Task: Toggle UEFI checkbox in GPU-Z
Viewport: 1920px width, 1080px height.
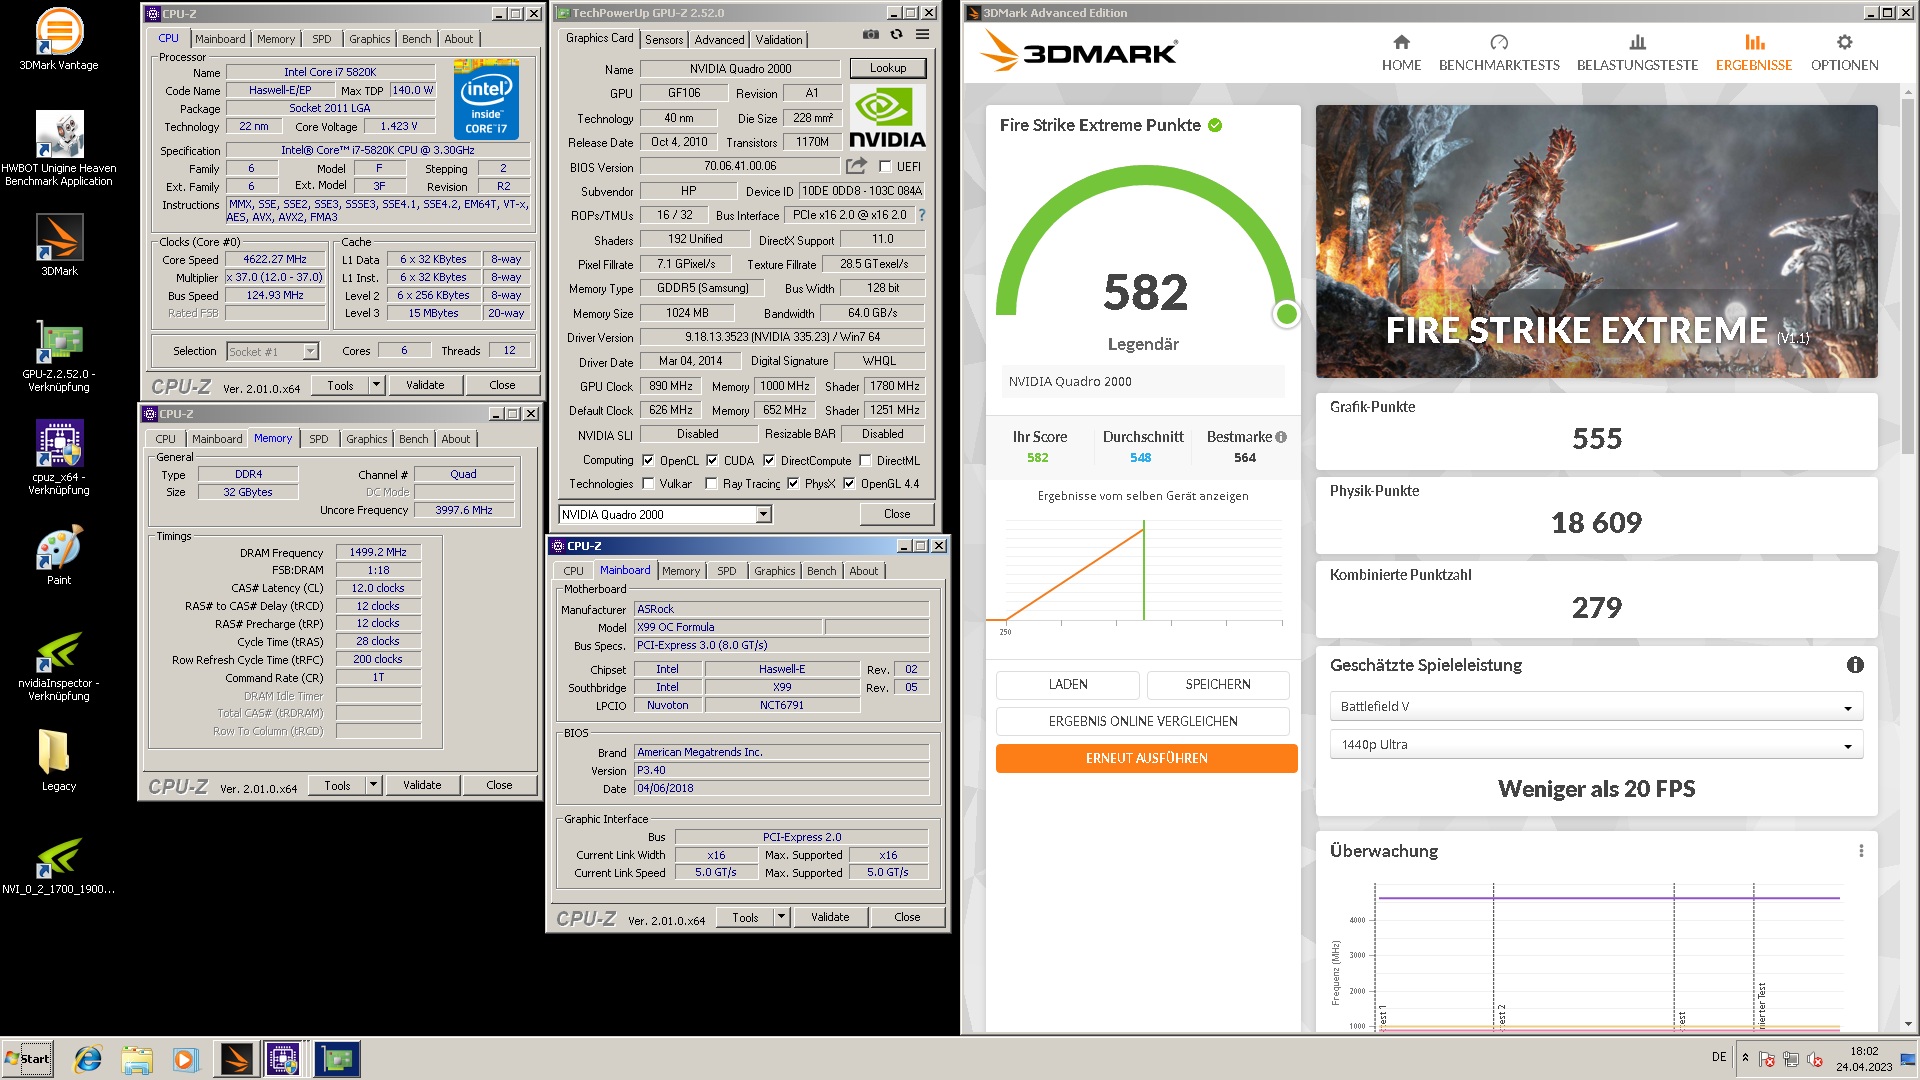Action: click(885, 167)
